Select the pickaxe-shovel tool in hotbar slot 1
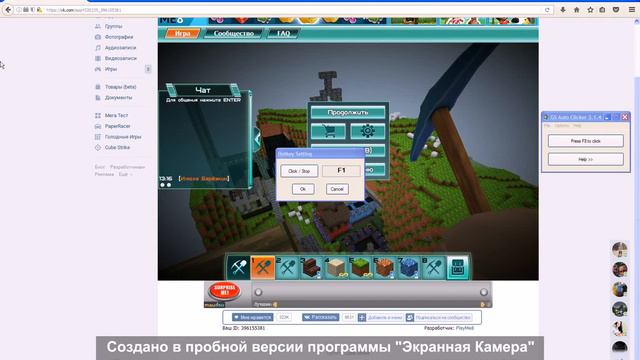Viewport: 640px width, 360px height. coord(262,267)
